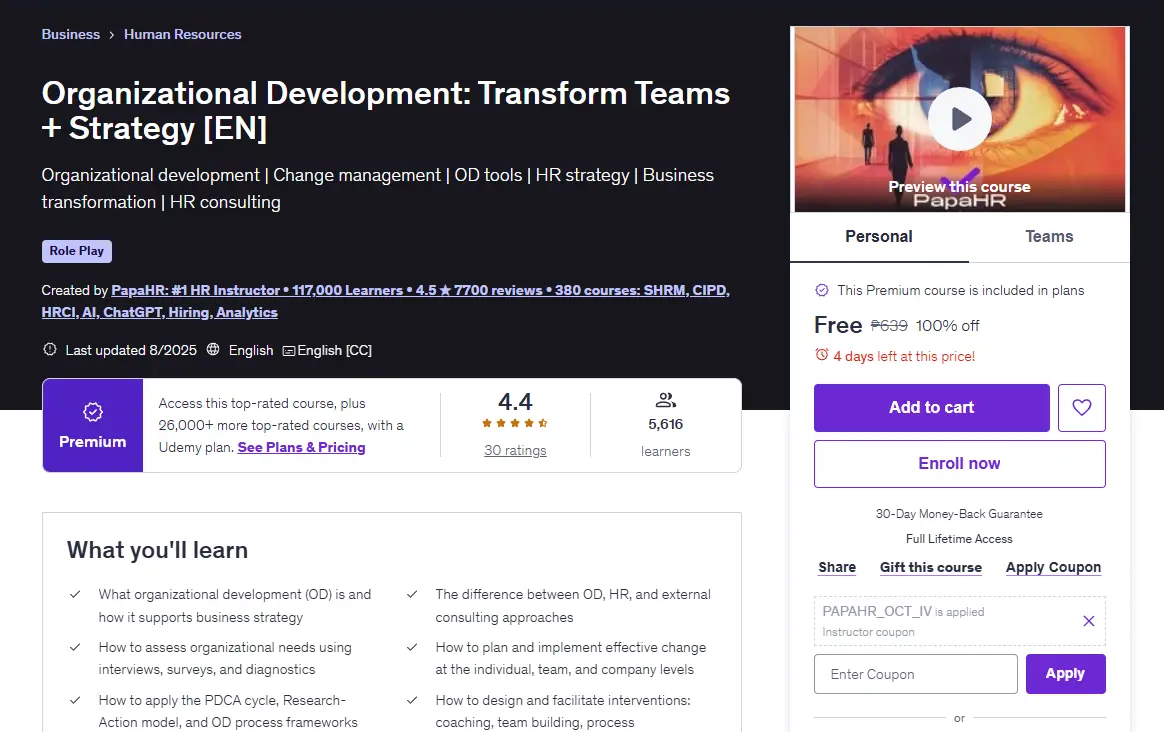Click the Enroll now button

[x=959, y=464]
